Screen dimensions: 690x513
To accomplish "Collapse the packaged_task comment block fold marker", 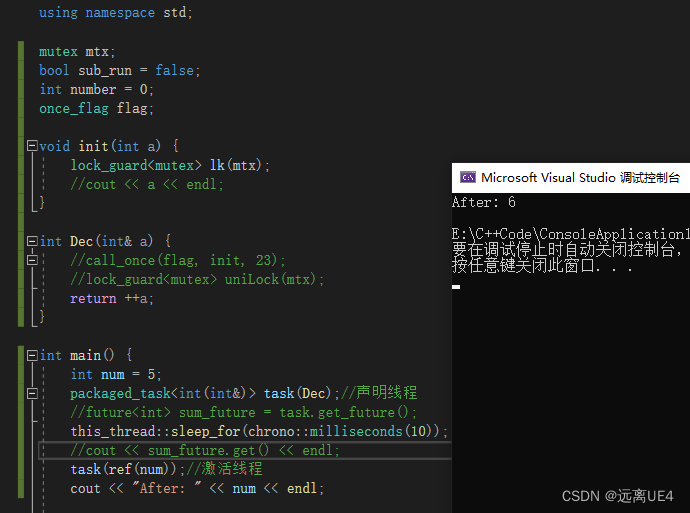I will (32, 393).
